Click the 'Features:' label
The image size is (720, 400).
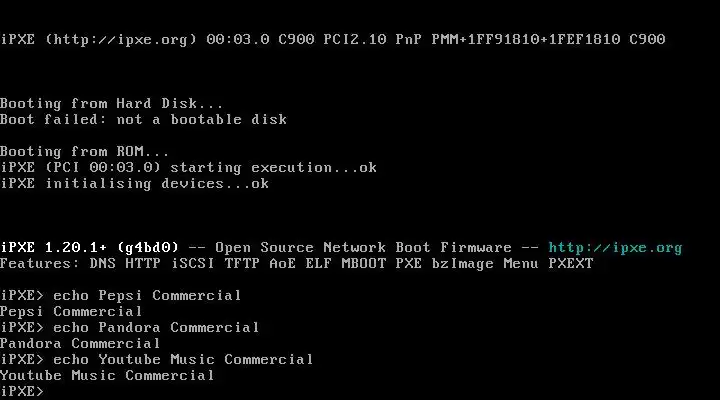[x=40, y=264]
